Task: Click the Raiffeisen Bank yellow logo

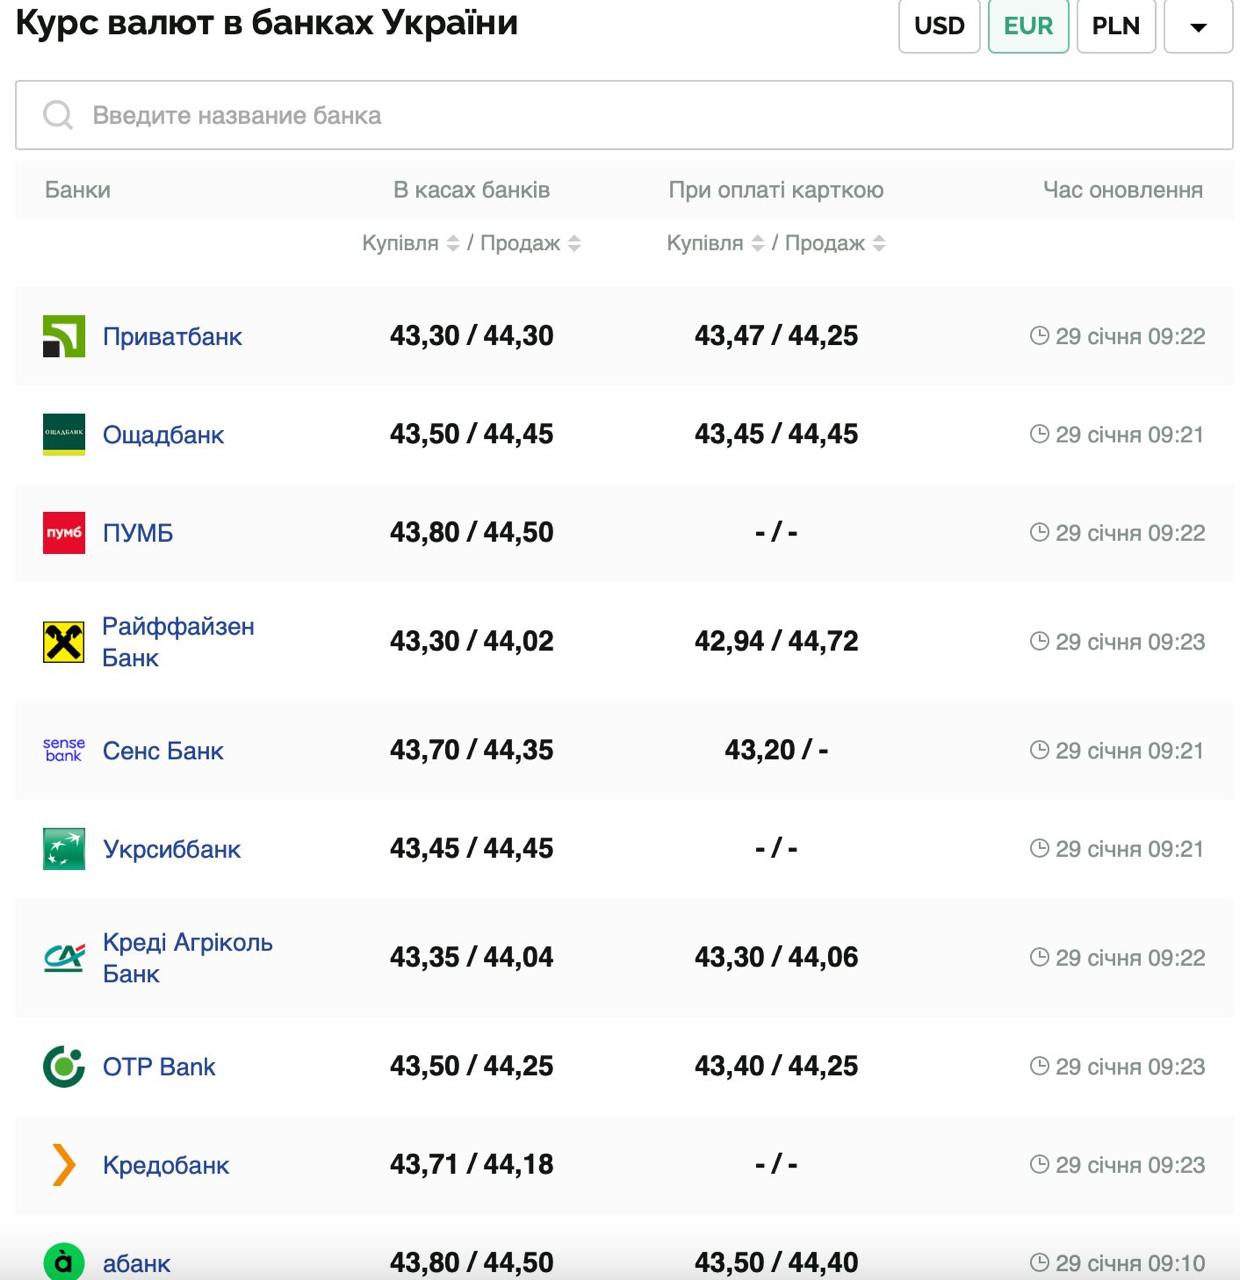Action: point(63,642)
